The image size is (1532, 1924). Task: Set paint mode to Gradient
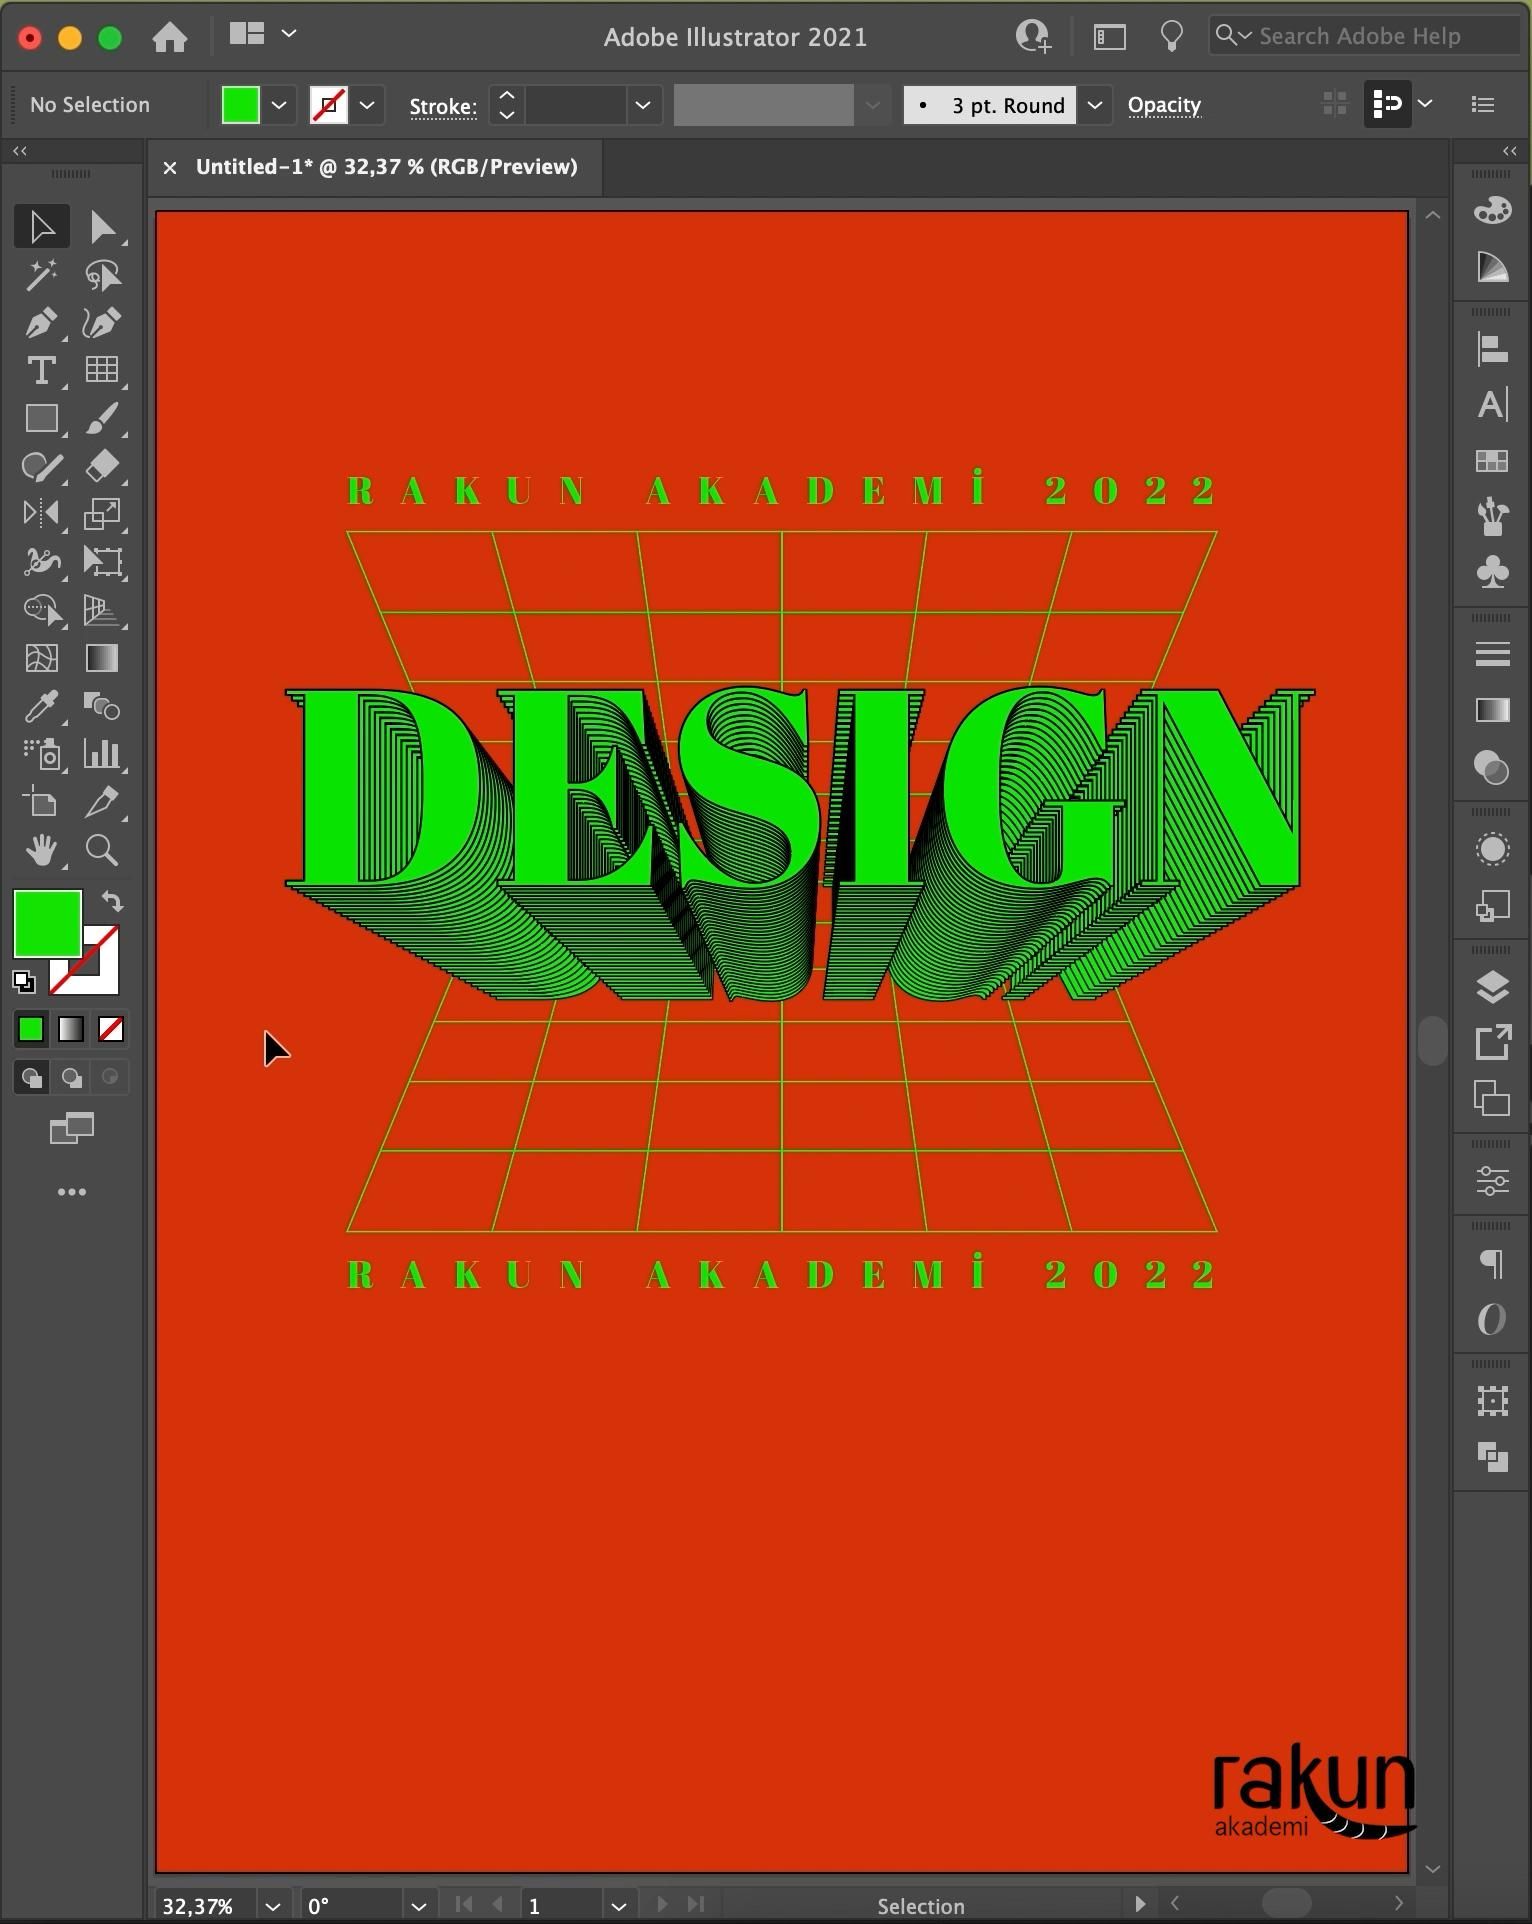click(71, 1029)
